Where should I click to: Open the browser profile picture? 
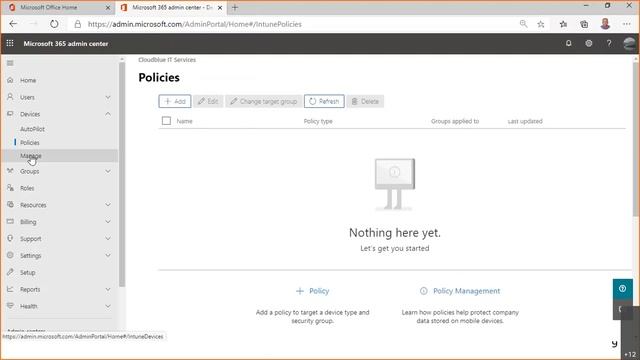point(605,24)
